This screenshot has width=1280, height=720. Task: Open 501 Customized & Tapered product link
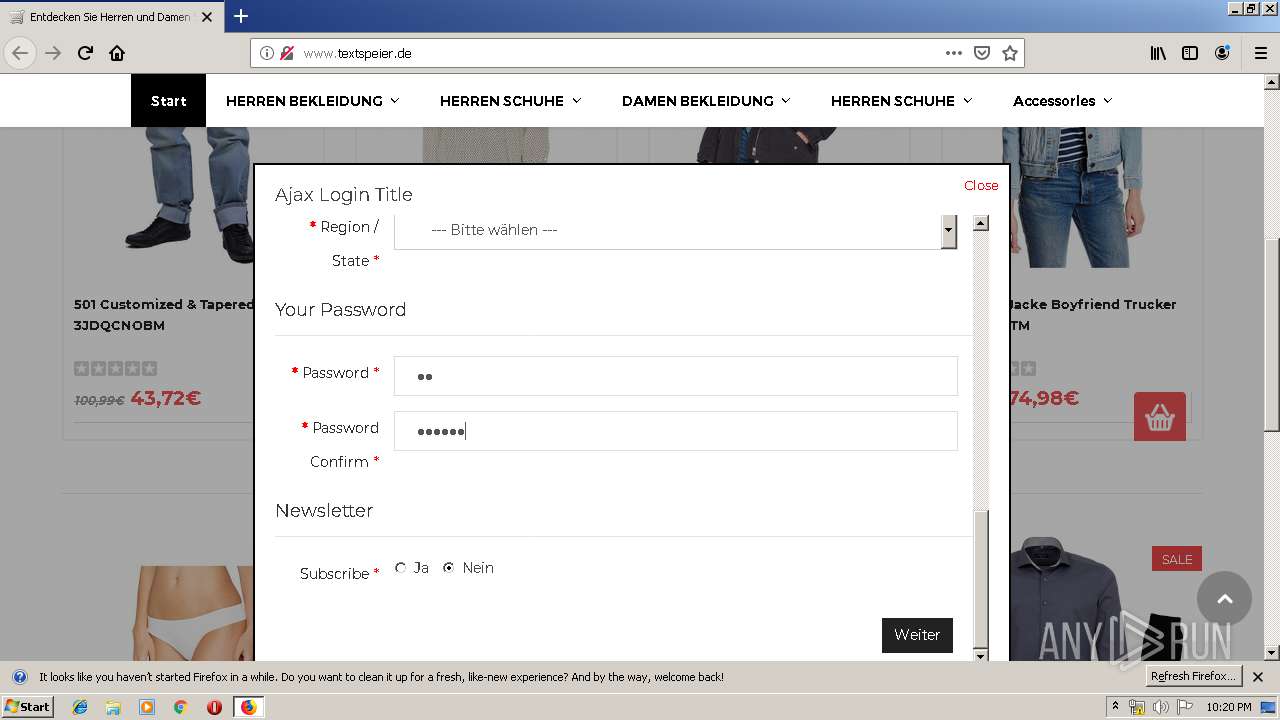pos(164,314)
